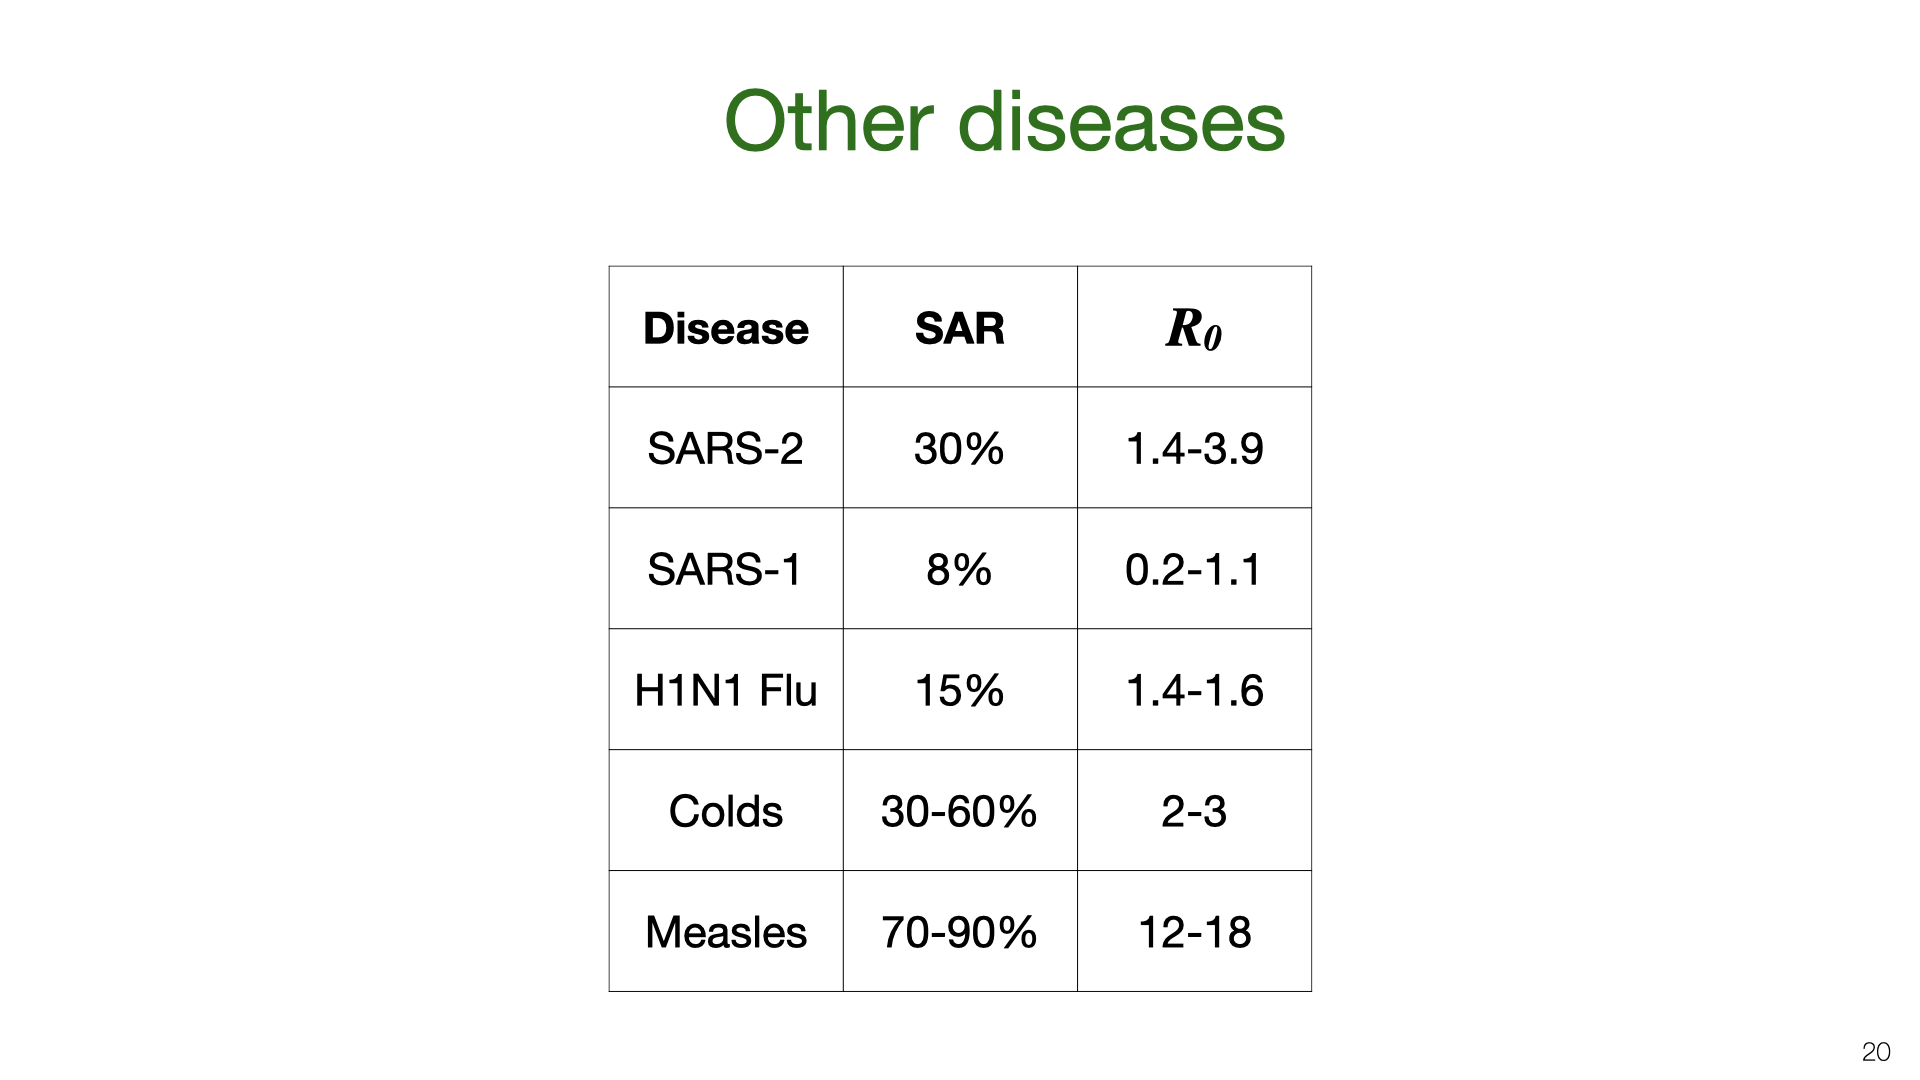The height and width of the screenshot is (1080, 1920).
Task: Click the 70-90% SAR value
Action: pyautogui.click(x=960, y=932)
